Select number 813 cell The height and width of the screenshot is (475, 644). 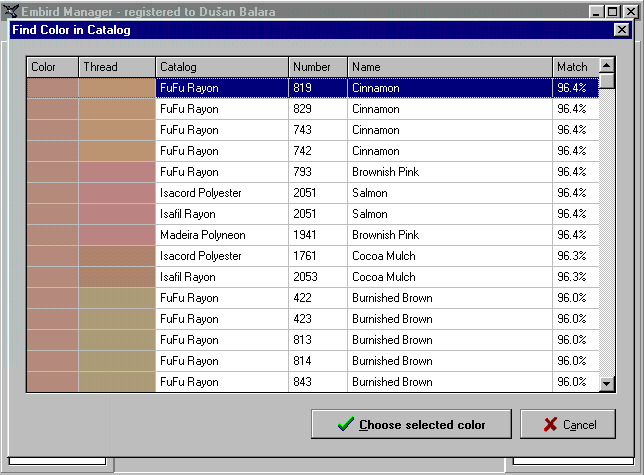coord(318,340)
